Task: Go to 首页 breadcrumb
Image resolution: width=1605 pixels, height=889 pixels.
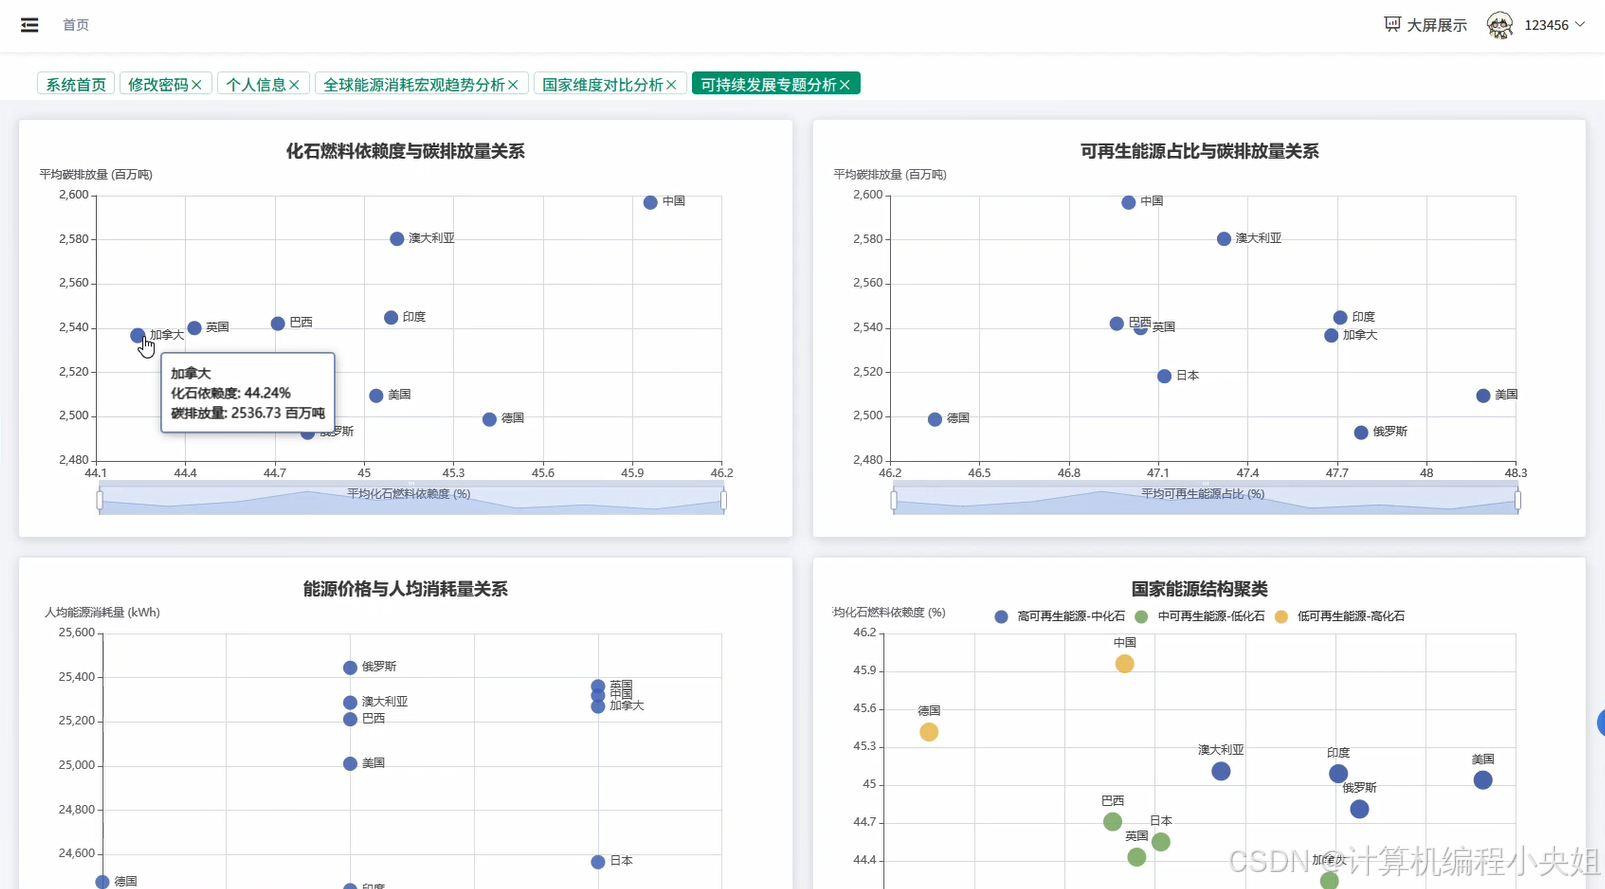Action: click(76, 25)
